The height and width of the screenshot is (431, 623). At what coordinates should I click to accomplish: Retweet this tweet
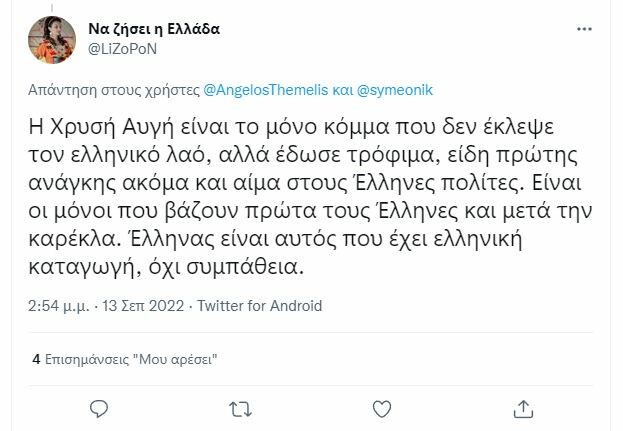click(240, 408)
